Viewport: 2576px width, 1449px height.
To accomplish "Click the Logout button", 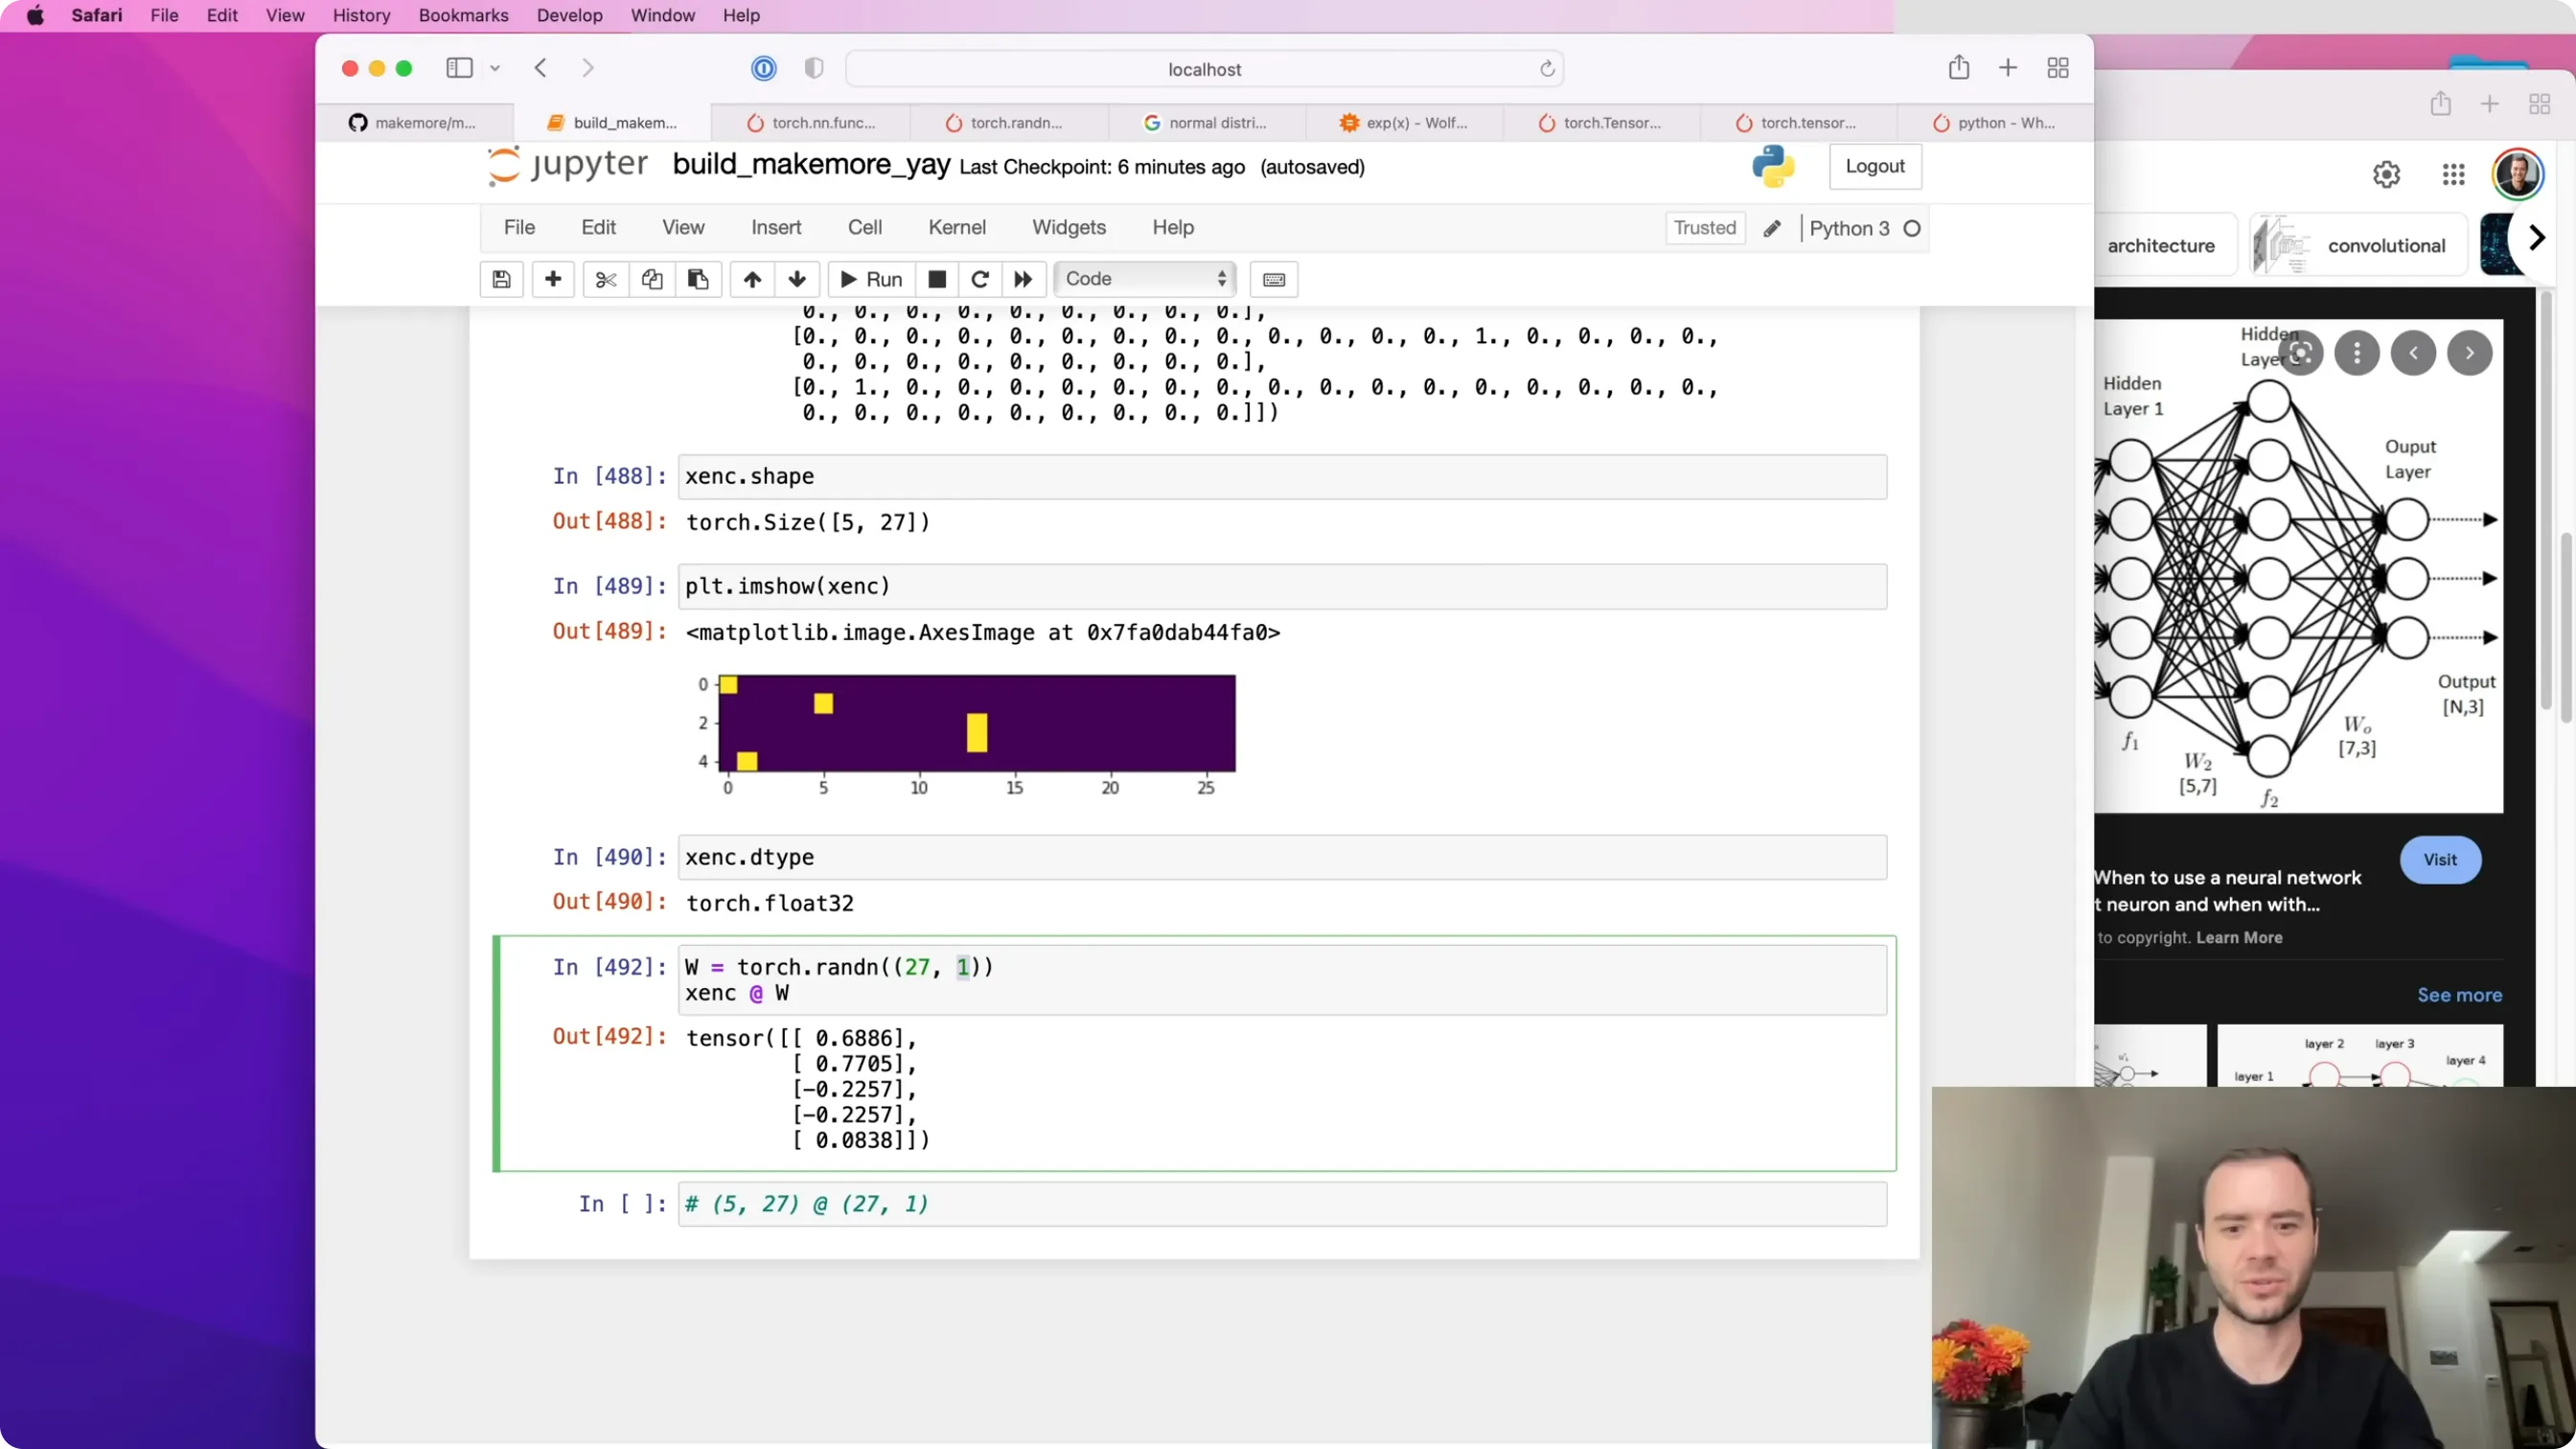I will click(1875, 166).
